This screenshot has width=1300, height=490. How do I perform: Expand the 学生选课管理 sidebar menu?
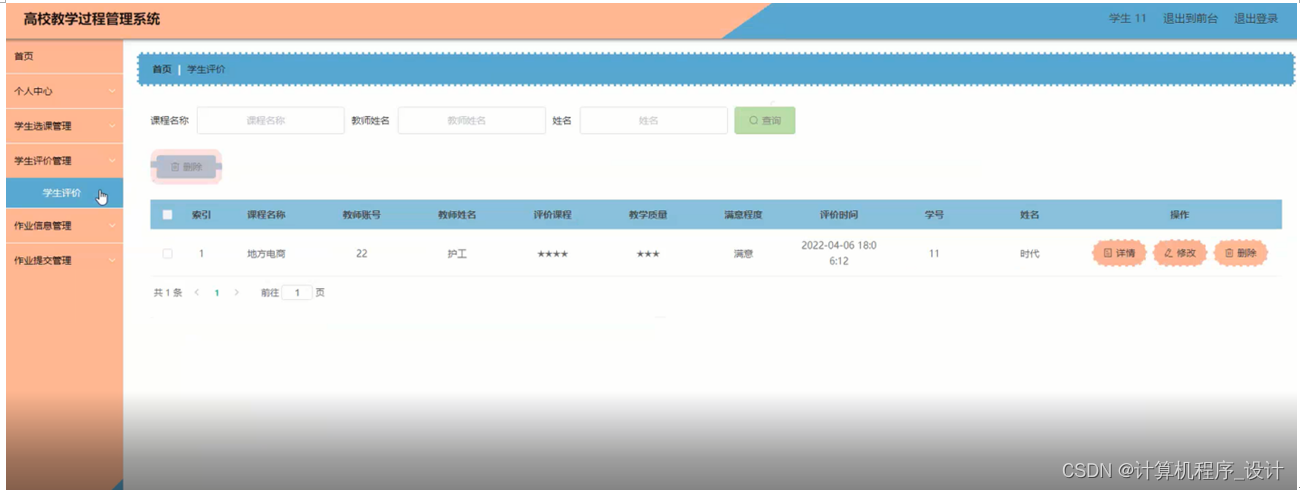64,126
